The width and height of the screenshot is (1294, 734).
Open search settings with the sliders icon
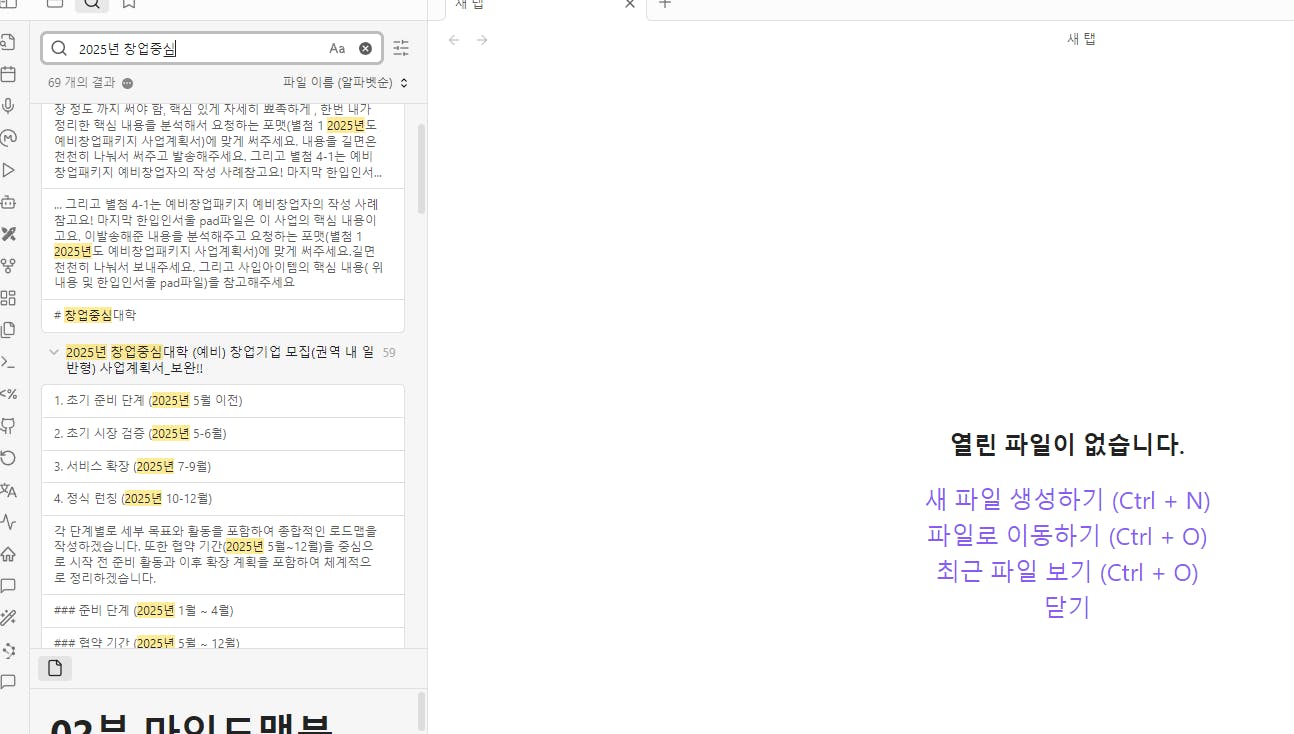pyautogui.click(x=401, y=48)
